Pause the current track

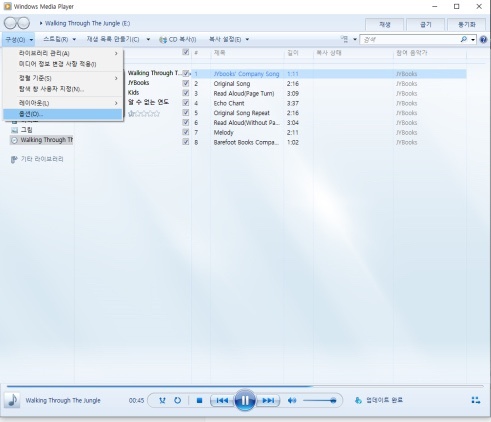(245, 400)
